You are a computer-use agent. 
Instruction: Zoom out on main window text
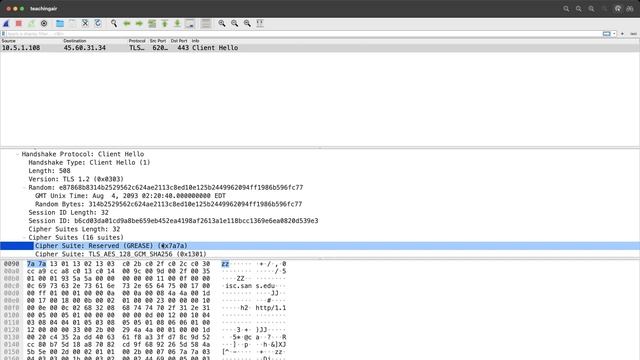(235, 24)
